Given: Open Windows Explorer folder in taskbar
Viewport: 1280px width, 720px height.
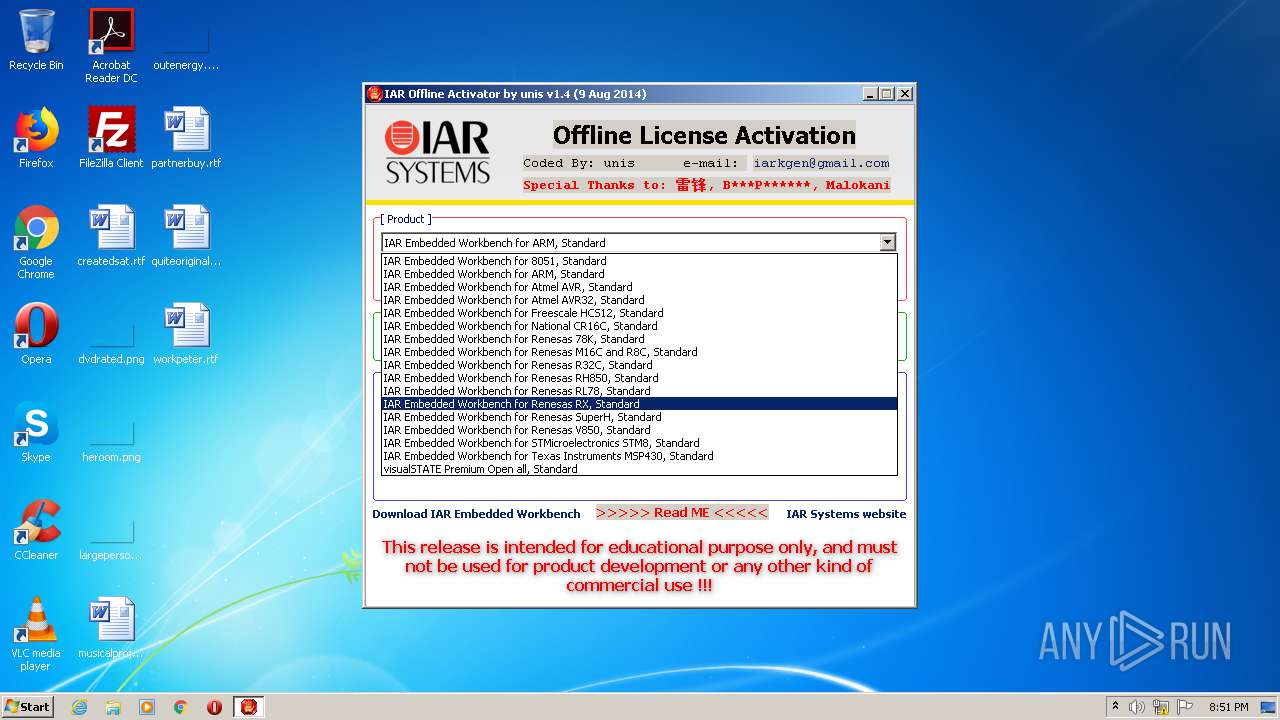Looking at the screenshot, I should click(113, 707).
